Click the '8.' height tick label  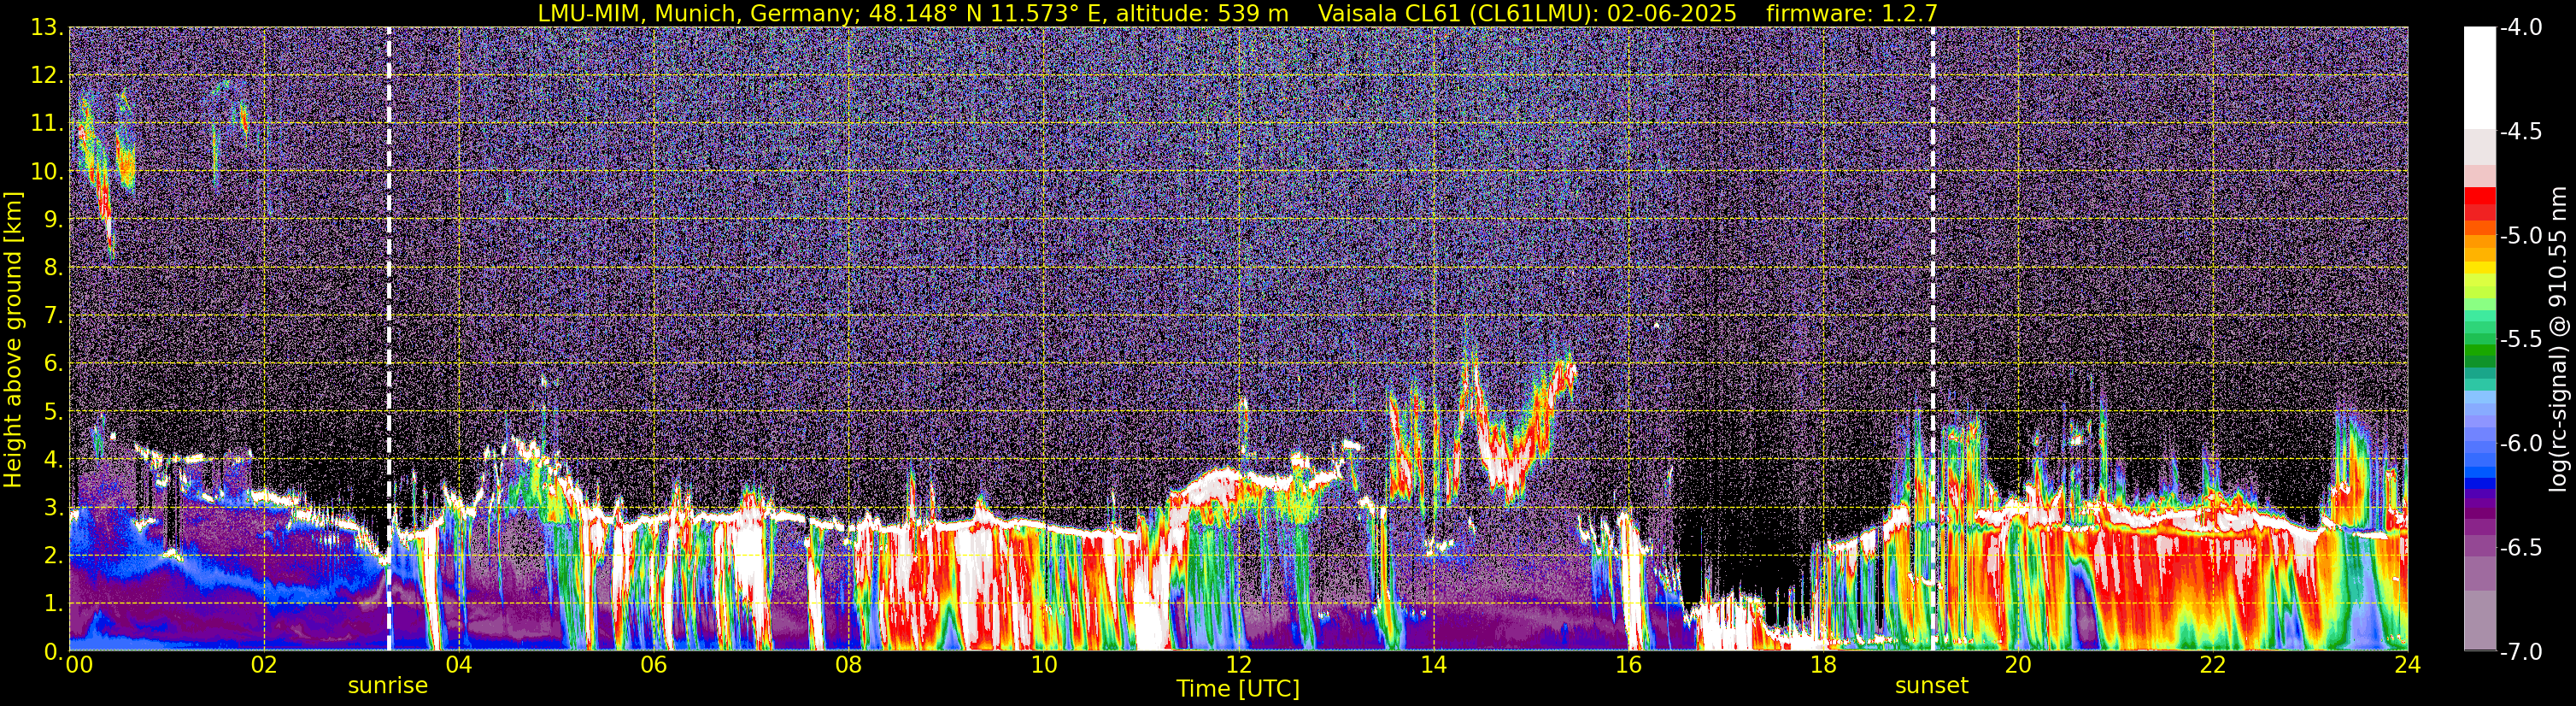pyautogui.click(x=52, y=268)
